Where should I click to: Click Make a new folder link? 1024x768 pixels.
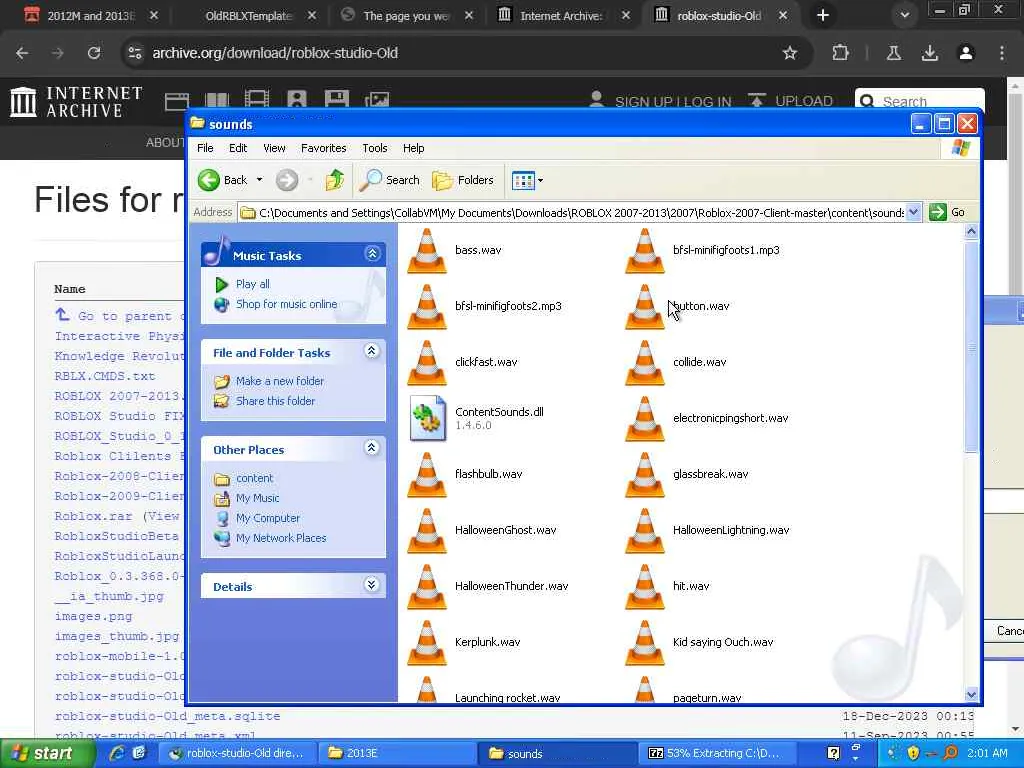point(280,381)
